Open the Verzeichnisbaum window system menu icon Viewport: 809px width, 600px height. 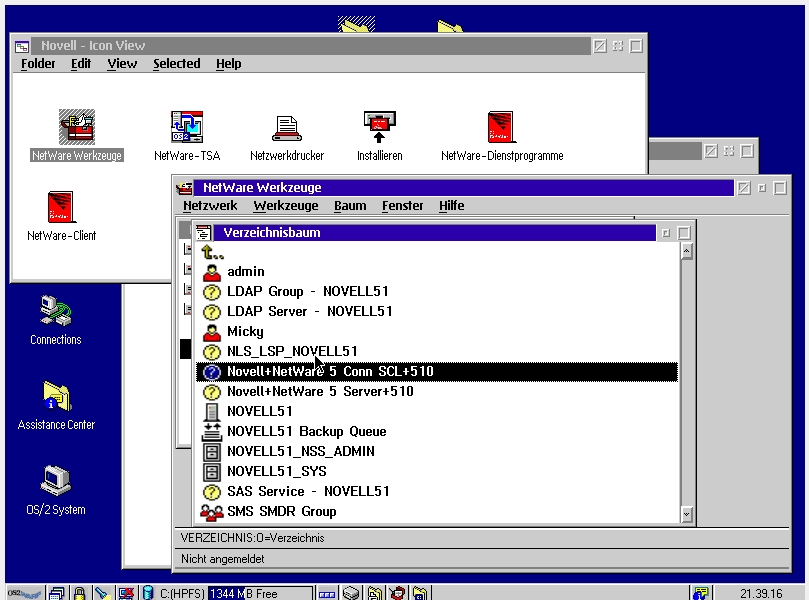pyautogui.click(x=203, y=233)
